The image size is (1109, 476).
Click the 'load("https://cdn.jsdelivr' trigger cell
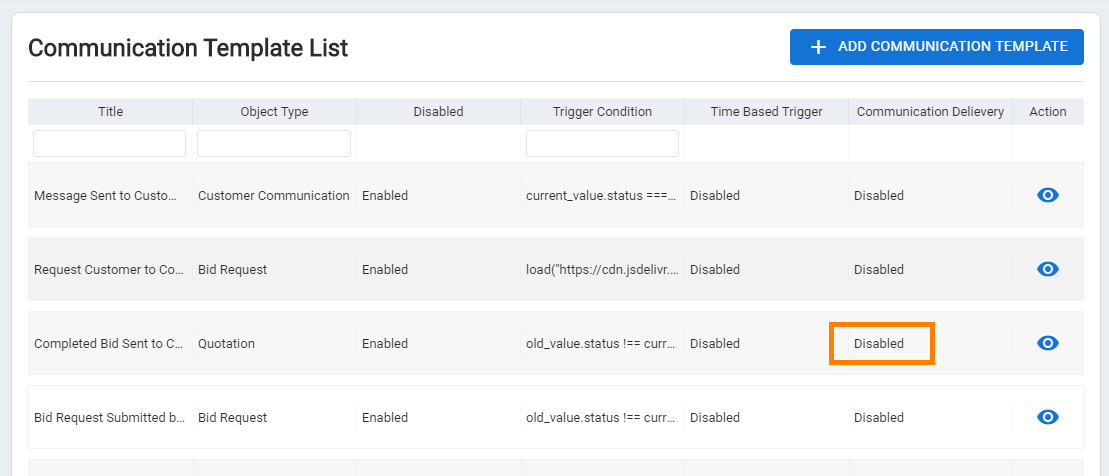pyautogui.click(x=602, y=269)
